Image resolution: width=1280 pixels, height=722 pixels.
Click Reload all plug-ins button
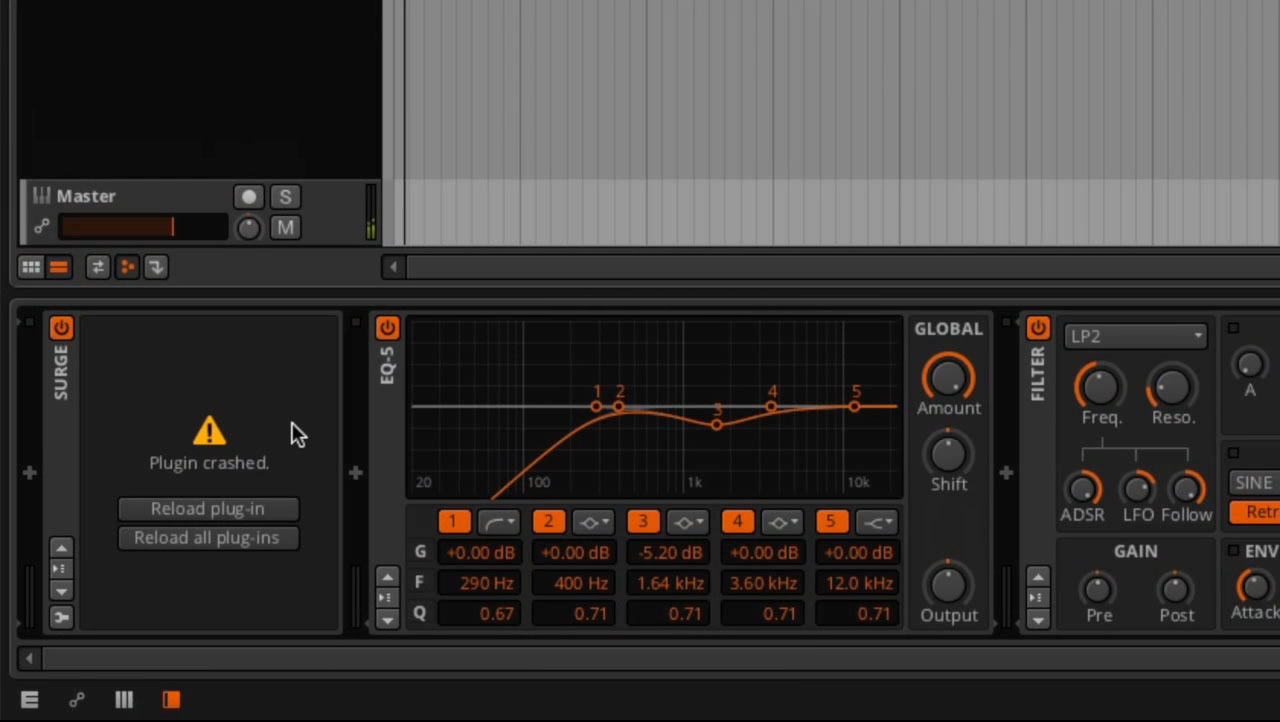pyautogui.click(x=207, y=538)
